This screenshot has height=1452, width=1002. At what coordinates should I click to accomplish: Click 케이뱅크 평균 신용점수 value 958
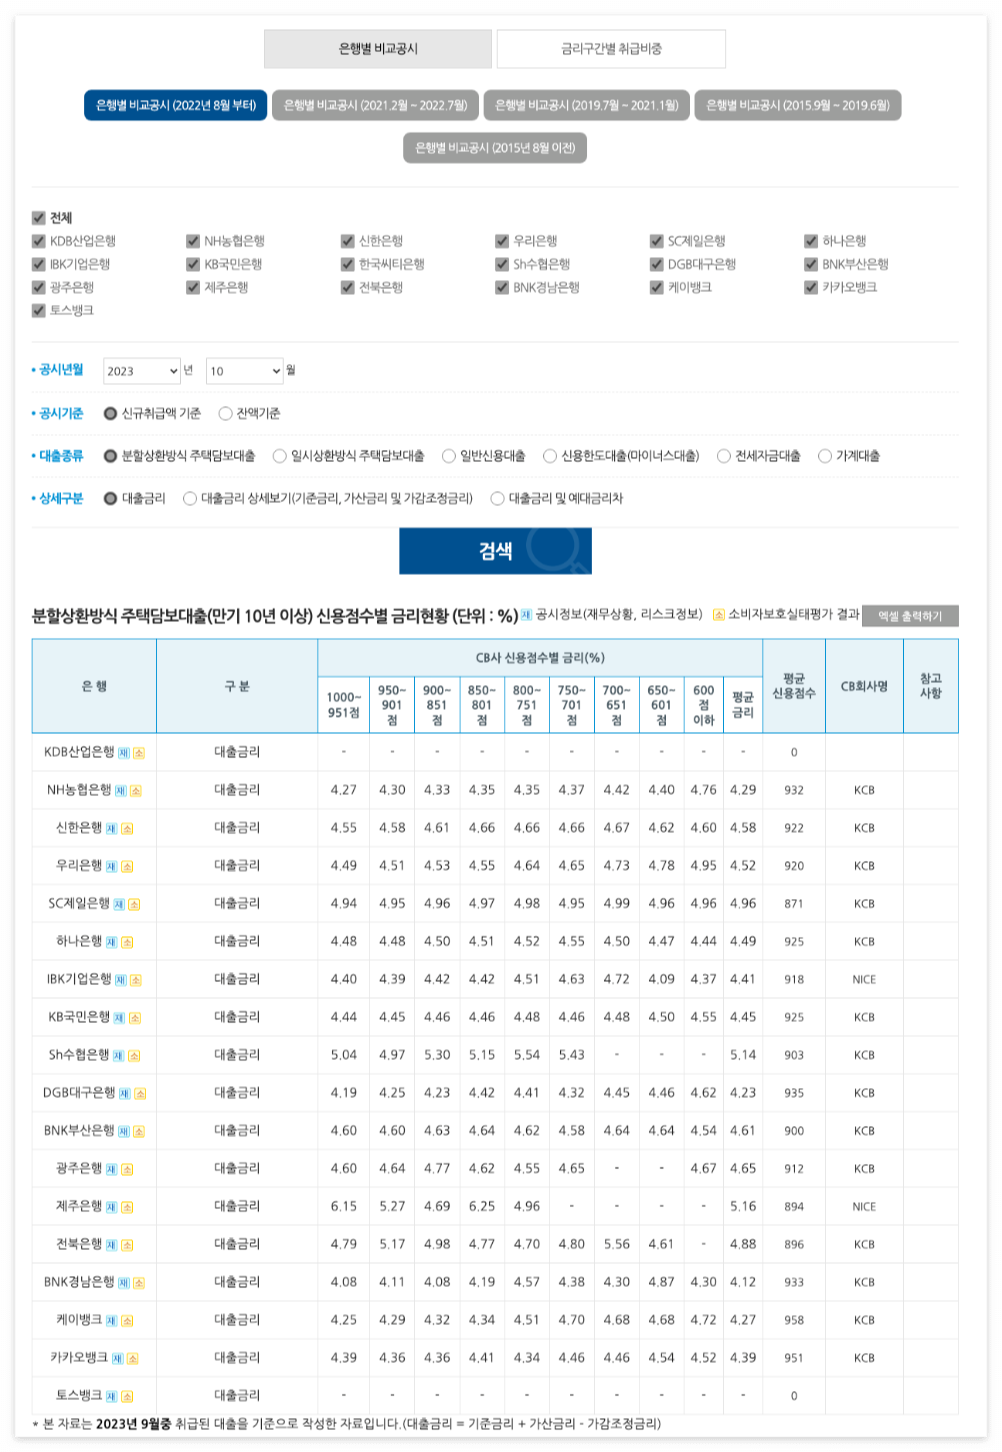(794, 1321)
